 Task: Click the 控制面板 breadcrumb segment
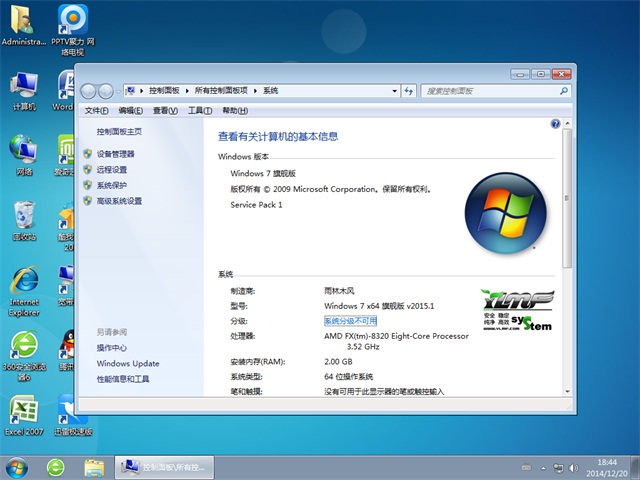point(164,91)
